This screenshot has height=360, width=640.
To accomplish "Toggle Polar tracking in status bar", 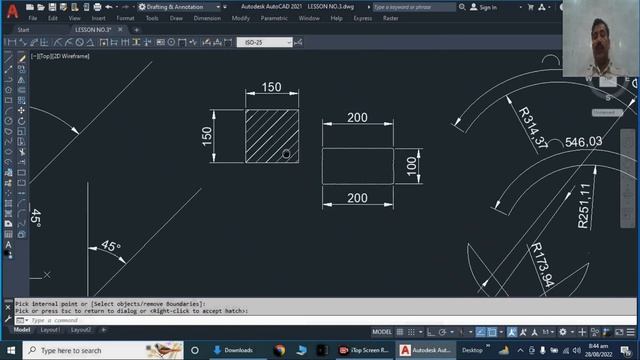I will click(442, 332).
